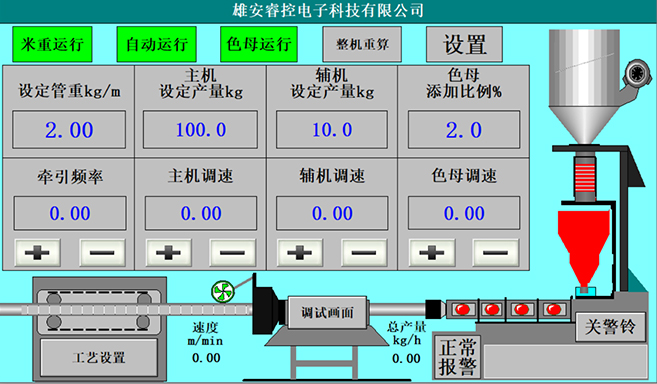This screenshot has height=384, width=657.
Task: Select the 主机设定产量 input showing 100.0
Action: tap(200, 130)
